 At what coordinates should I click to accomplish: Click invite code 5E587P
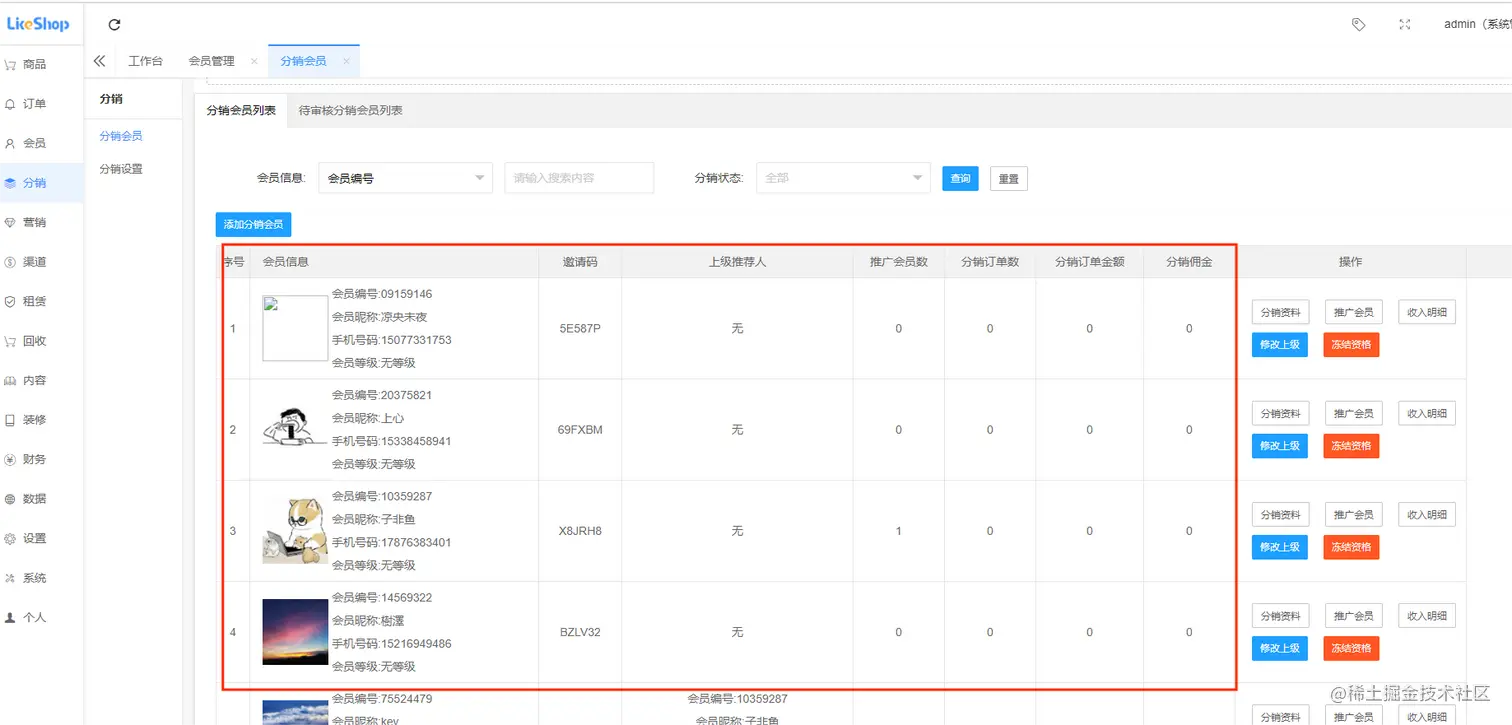[x=580, y=328]
